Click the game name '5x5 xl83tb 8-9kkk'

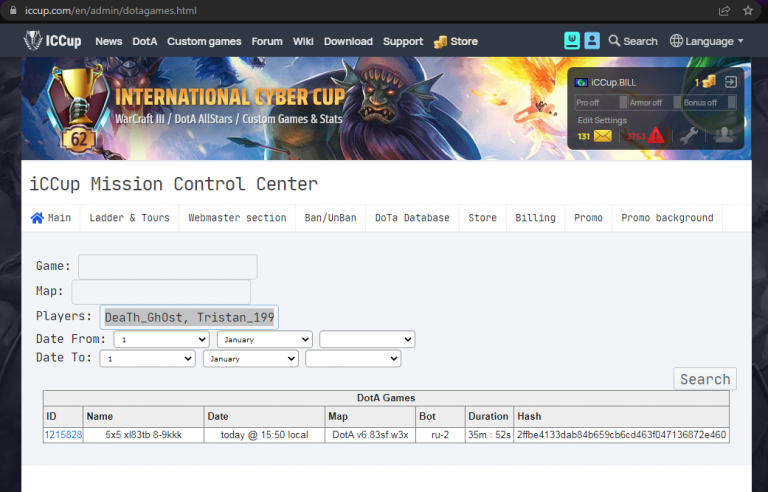144,435
